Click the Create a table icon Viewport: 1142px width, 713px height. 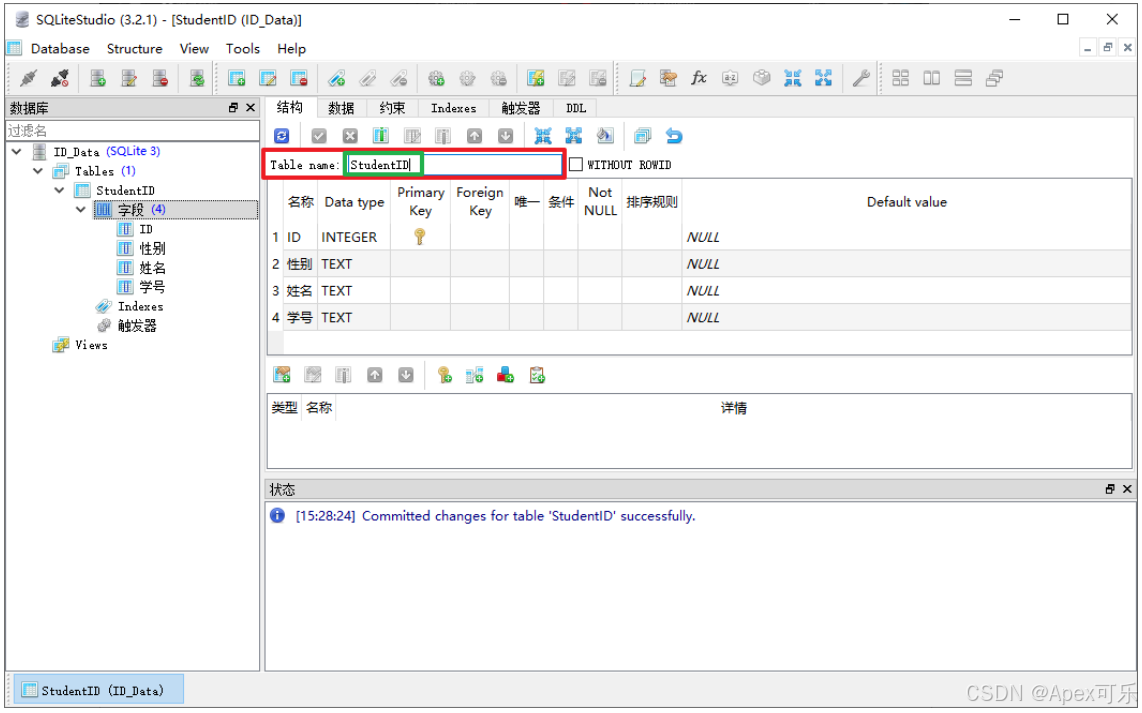(236, 78)
